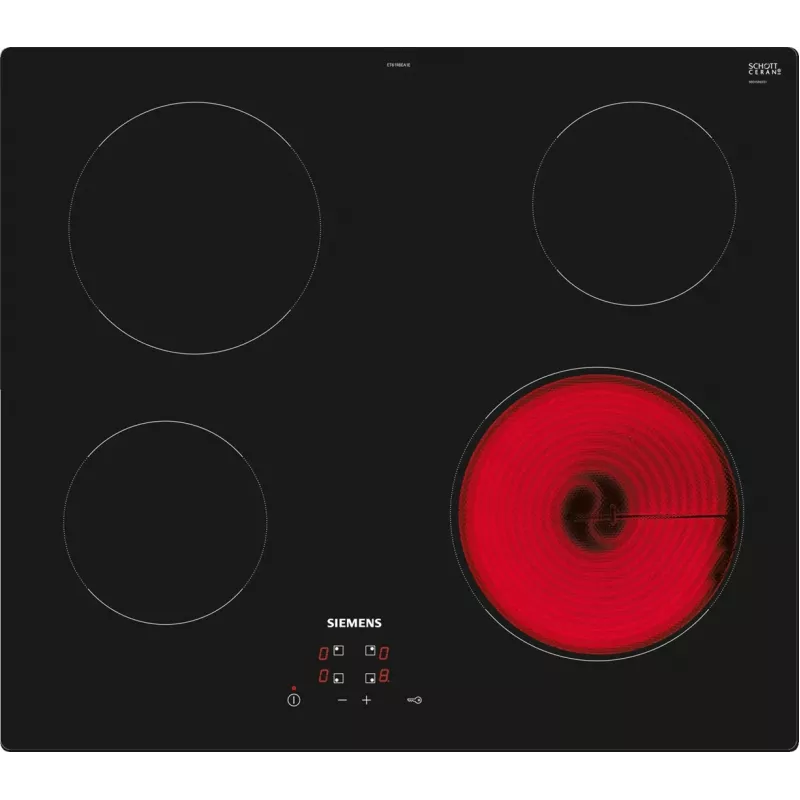This screenshot has height=800, width=800.
Task: Tap the main power on/off symbol
Action: click(293, 700)
